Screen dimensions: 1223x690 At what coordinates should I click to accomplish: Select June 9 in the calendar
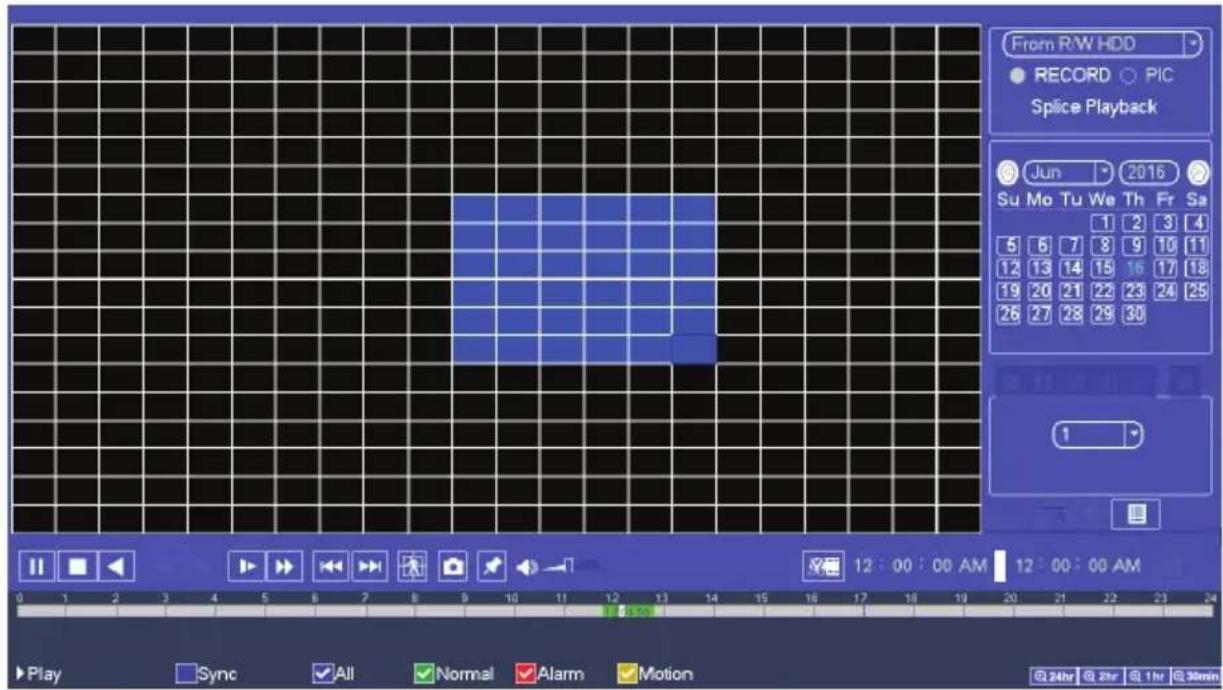(1134, 244)
